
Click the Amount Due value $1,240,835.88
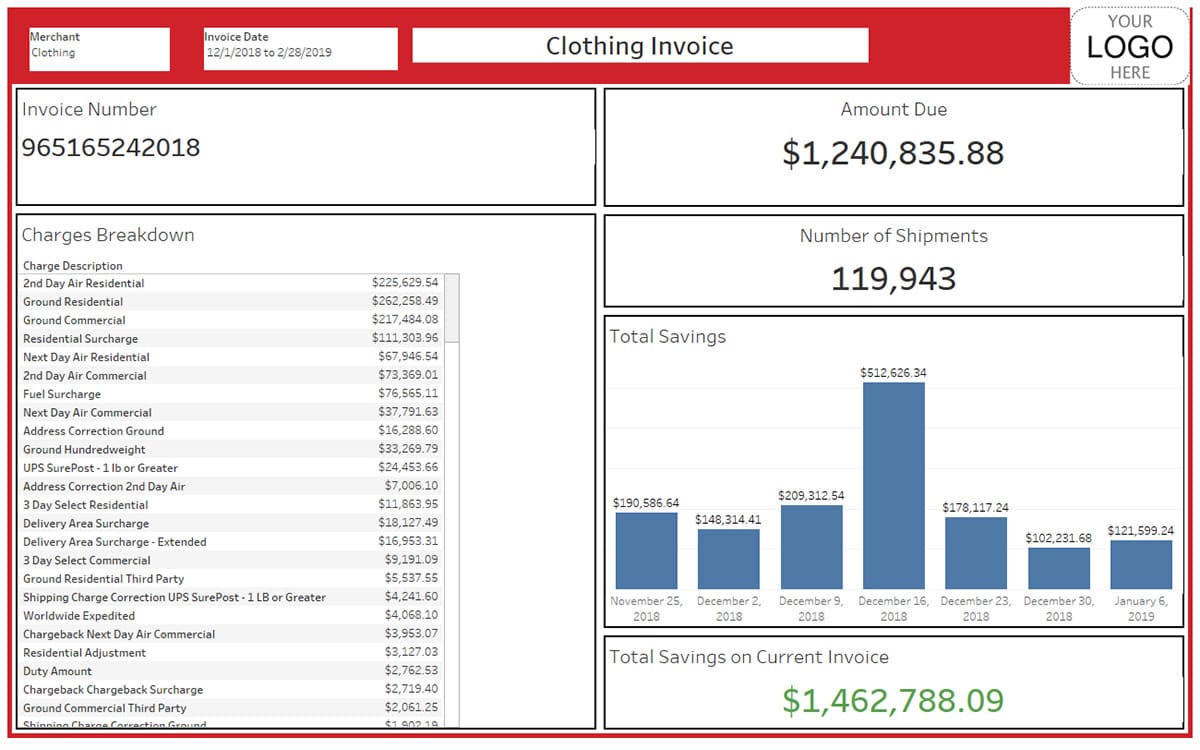pyautogui.click(x=893, y=153)
